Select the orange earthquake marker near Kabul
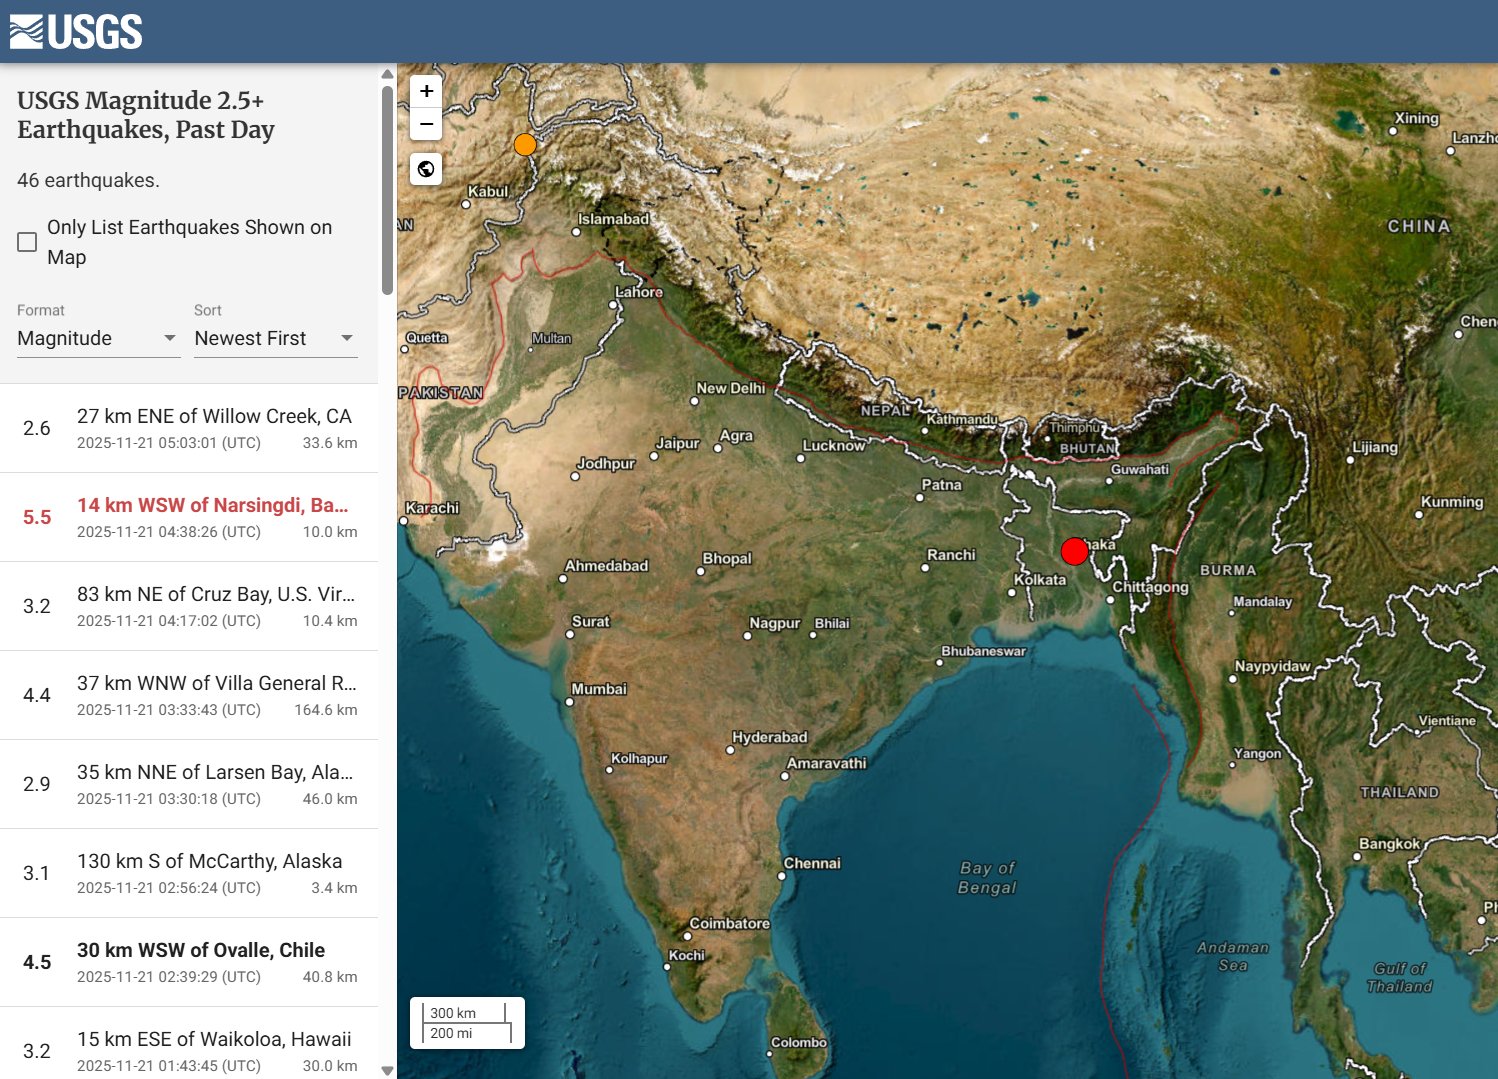 point(525,144)
